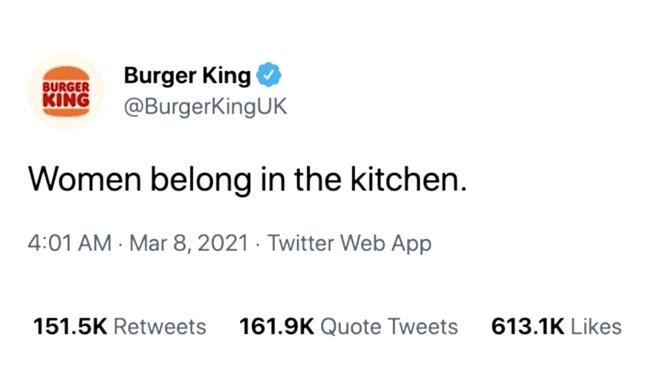Click the red KING lettering in logo

(x=66, y=101)
